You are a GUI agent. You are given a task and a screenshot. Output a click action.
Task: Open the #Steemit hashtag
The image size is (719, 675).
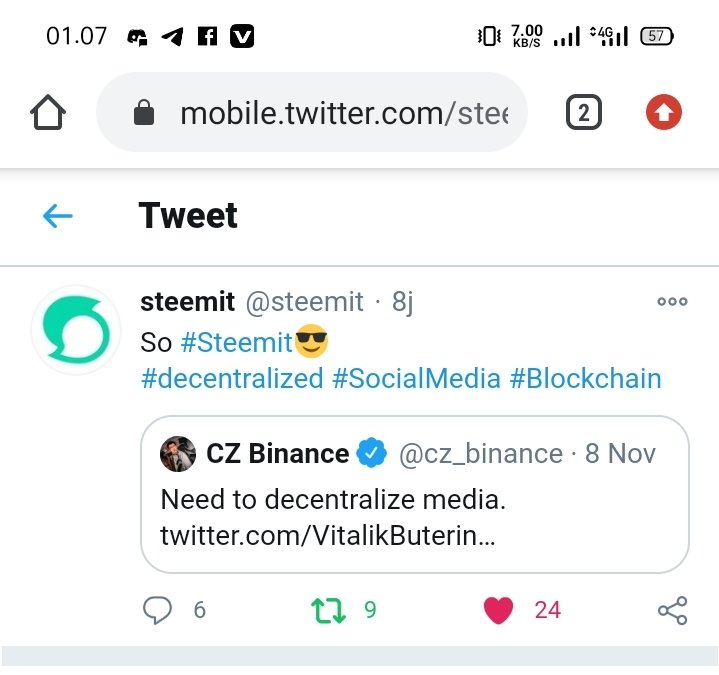tap(237, 342)
